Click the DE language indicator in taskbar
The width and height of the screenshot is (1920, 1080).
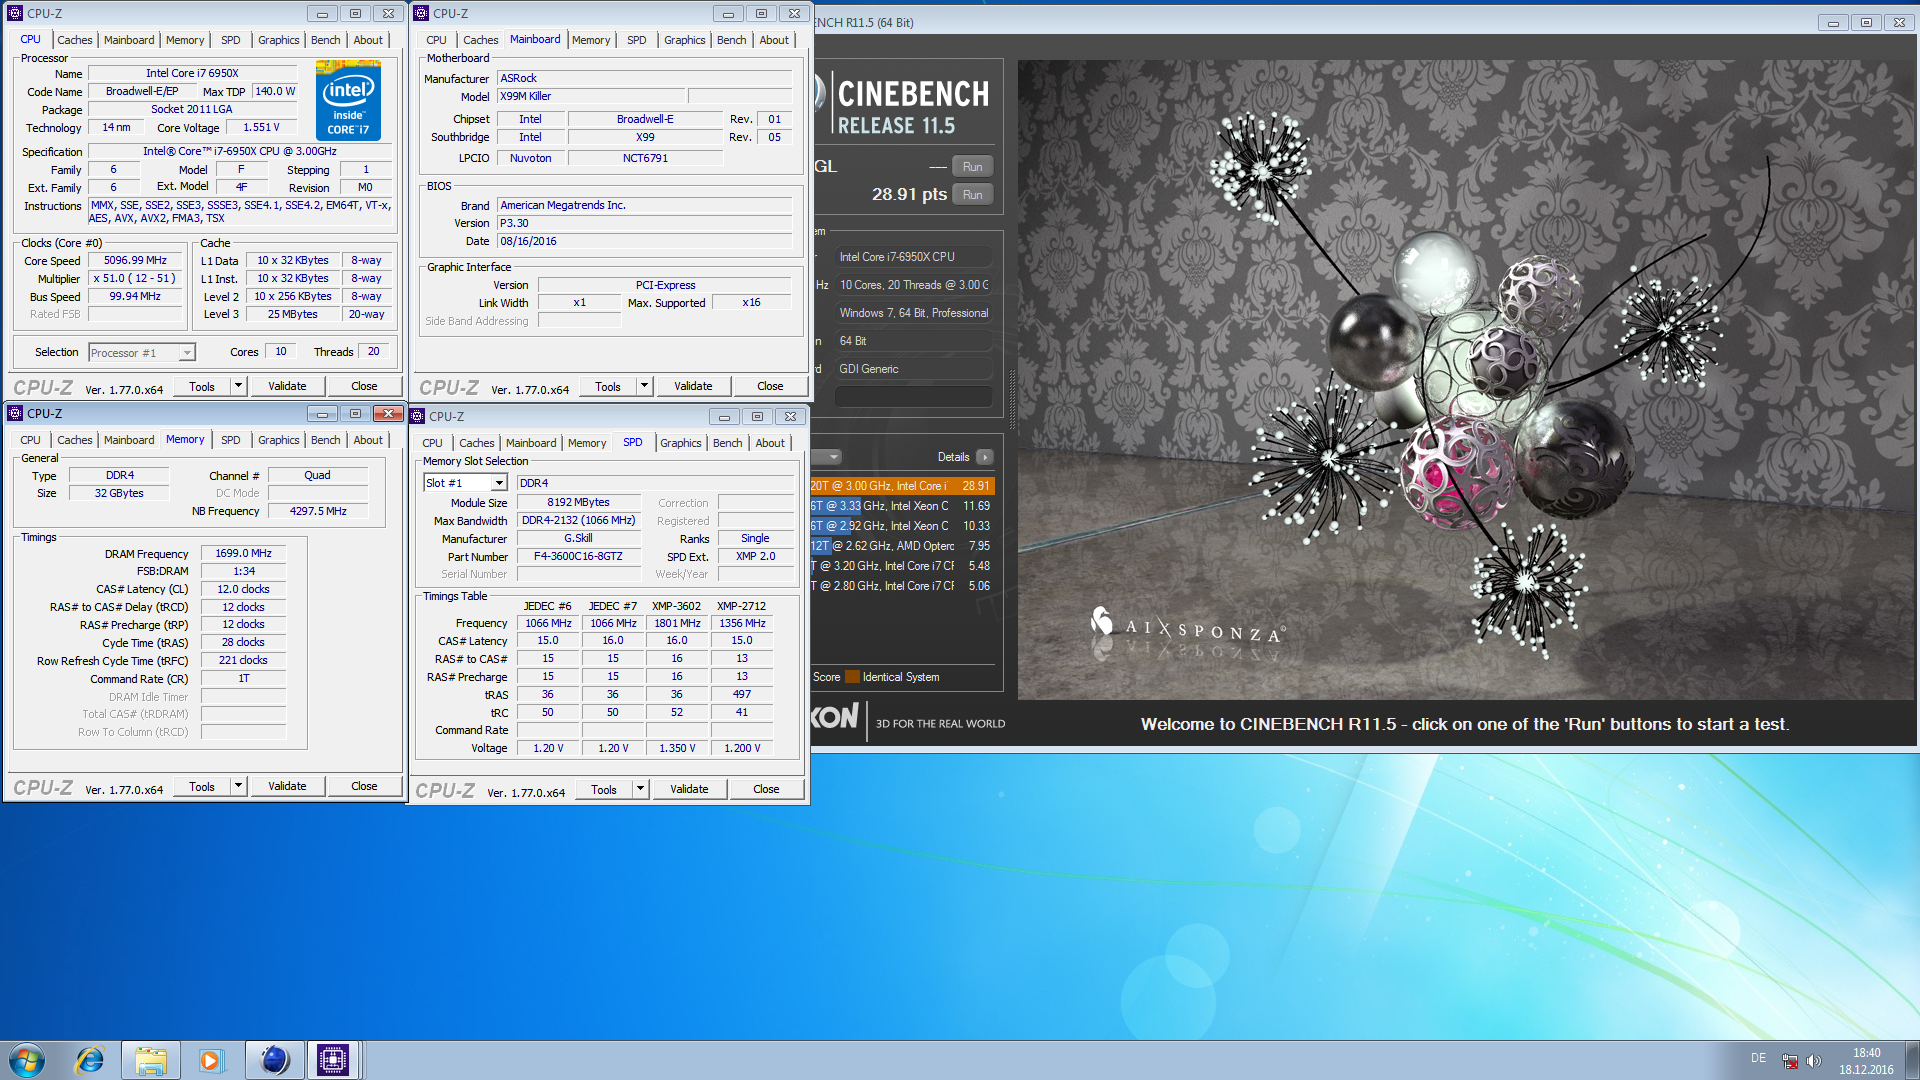click(1758, 1058)
